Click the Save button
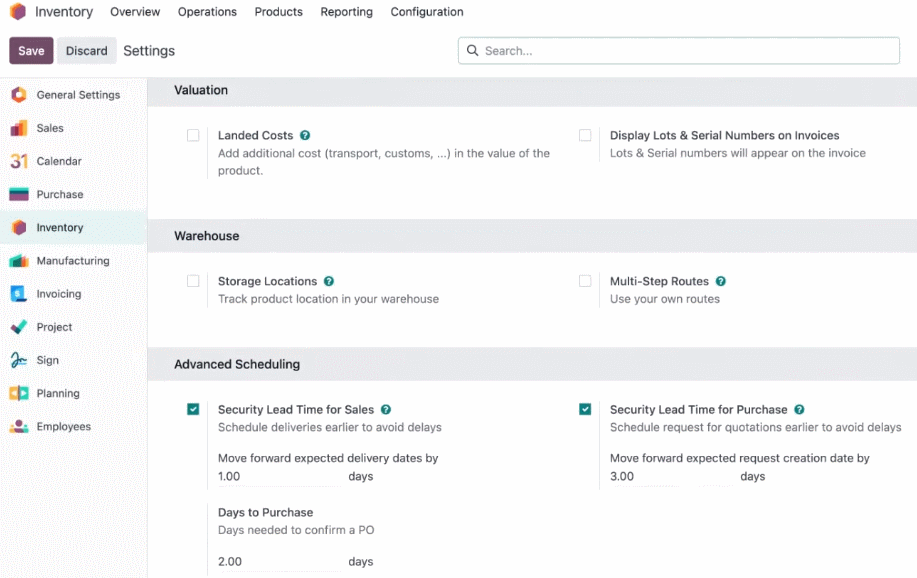Screen dimensions: 917x578 pos(31,51)
